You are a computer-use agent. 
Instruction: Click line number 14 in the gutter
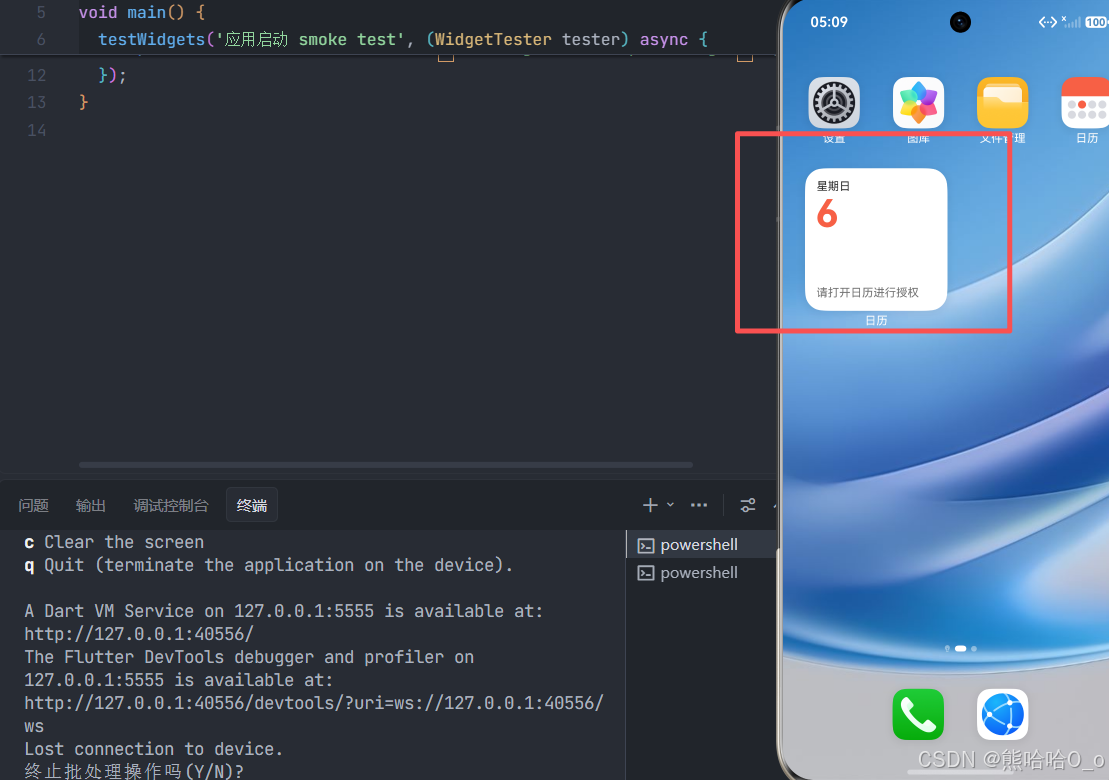point(37,130)
